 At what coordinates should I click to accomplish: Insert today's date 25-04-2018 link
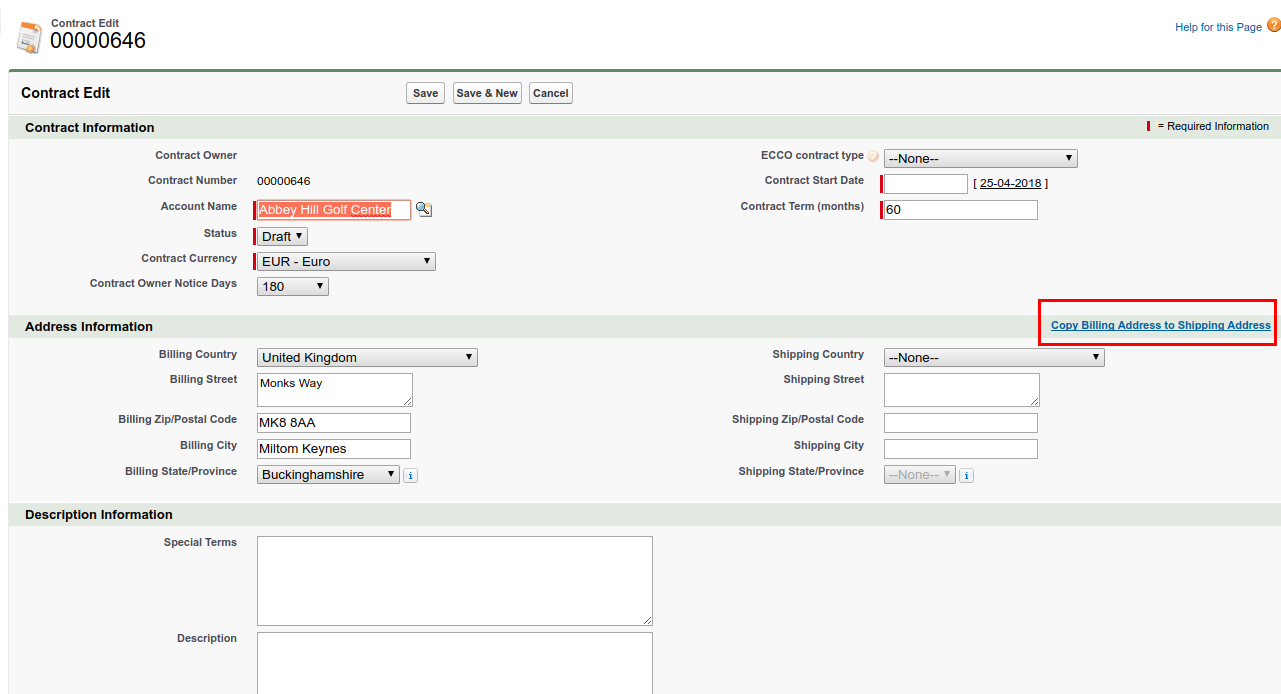click(x=1010, y=184)
